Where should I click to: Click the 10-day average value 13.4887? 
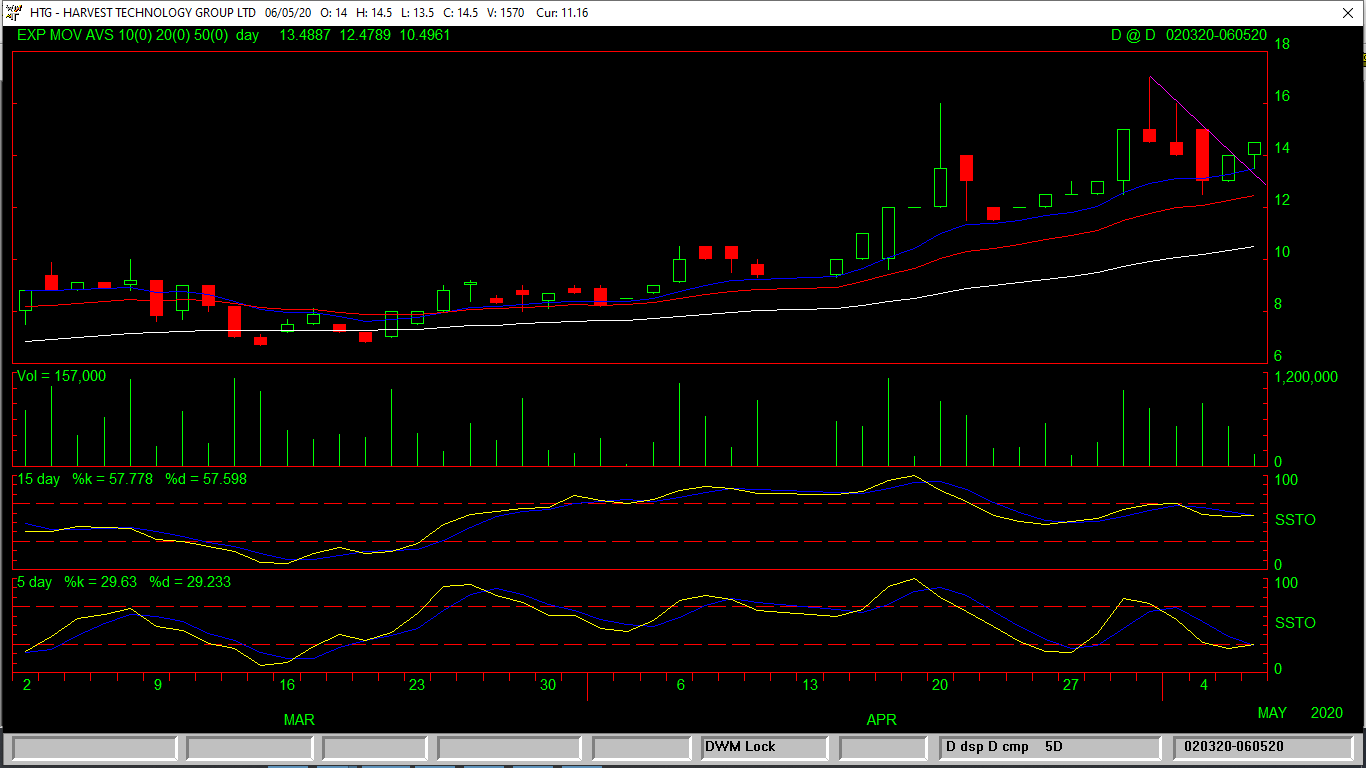(305, 35)
